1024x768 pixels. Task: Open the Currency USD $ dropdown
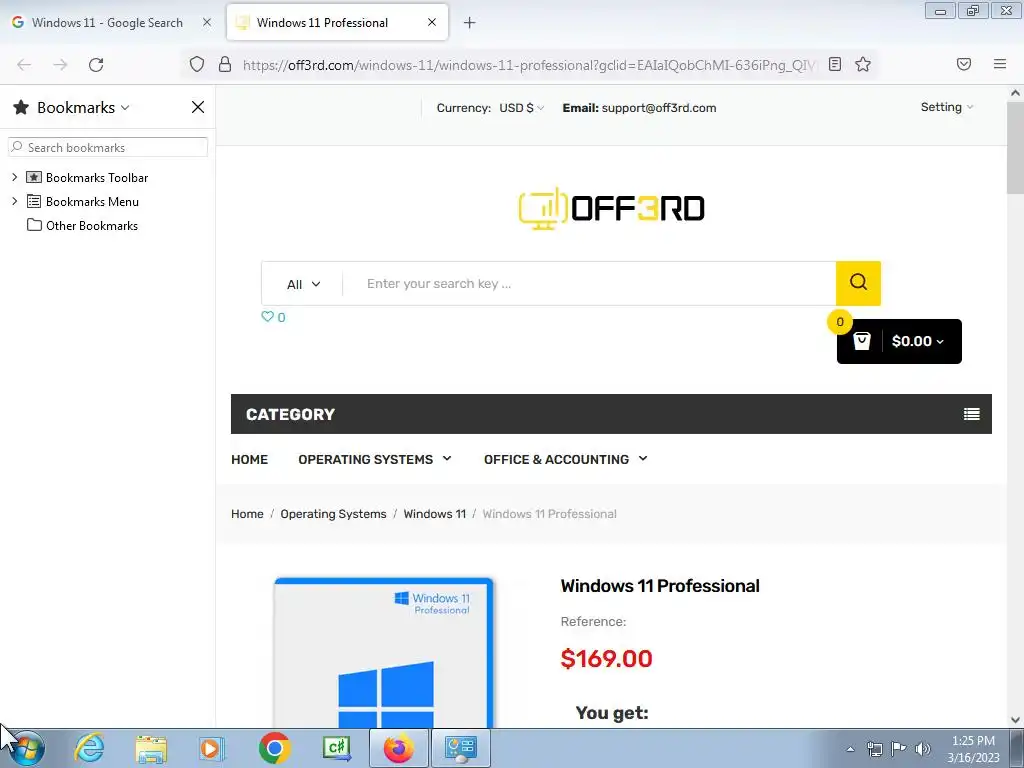click(x=521, y=108)
